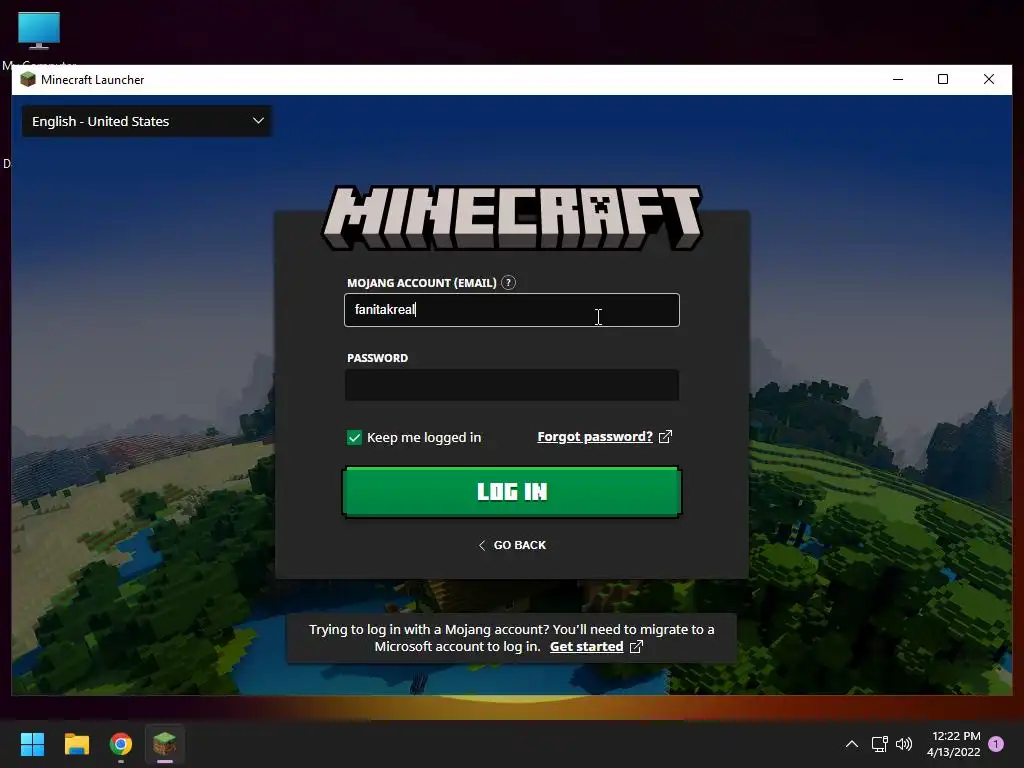Close the Minecraft Launcher window
Screen dimensions: 1024x768
(989, 79)
